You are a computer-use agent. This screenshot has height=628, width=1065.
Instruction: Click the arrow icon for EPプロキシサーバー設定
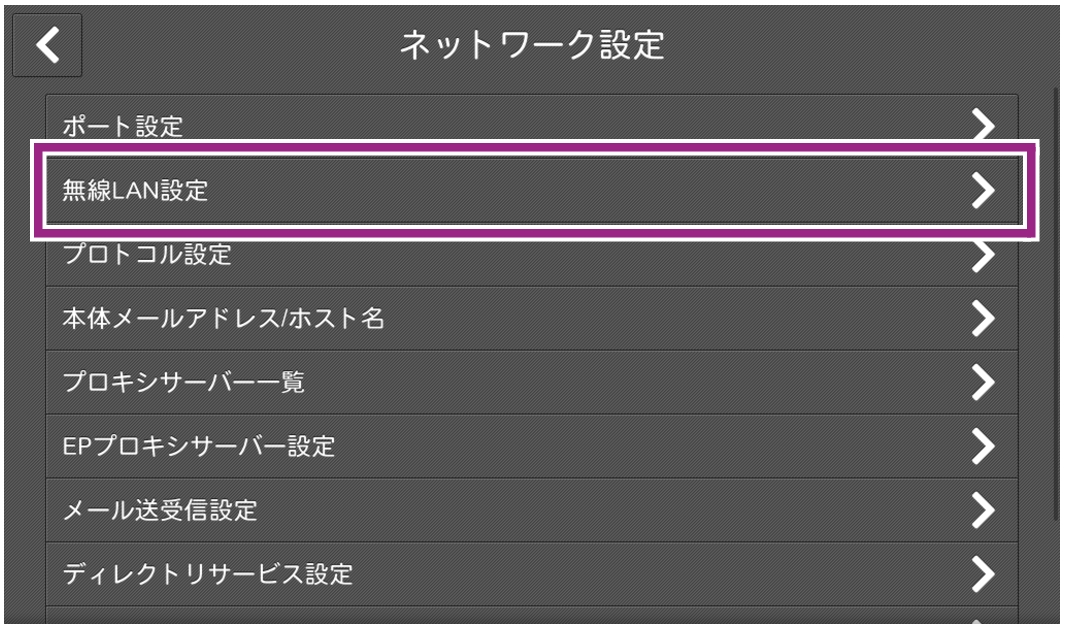click(985, 446)
